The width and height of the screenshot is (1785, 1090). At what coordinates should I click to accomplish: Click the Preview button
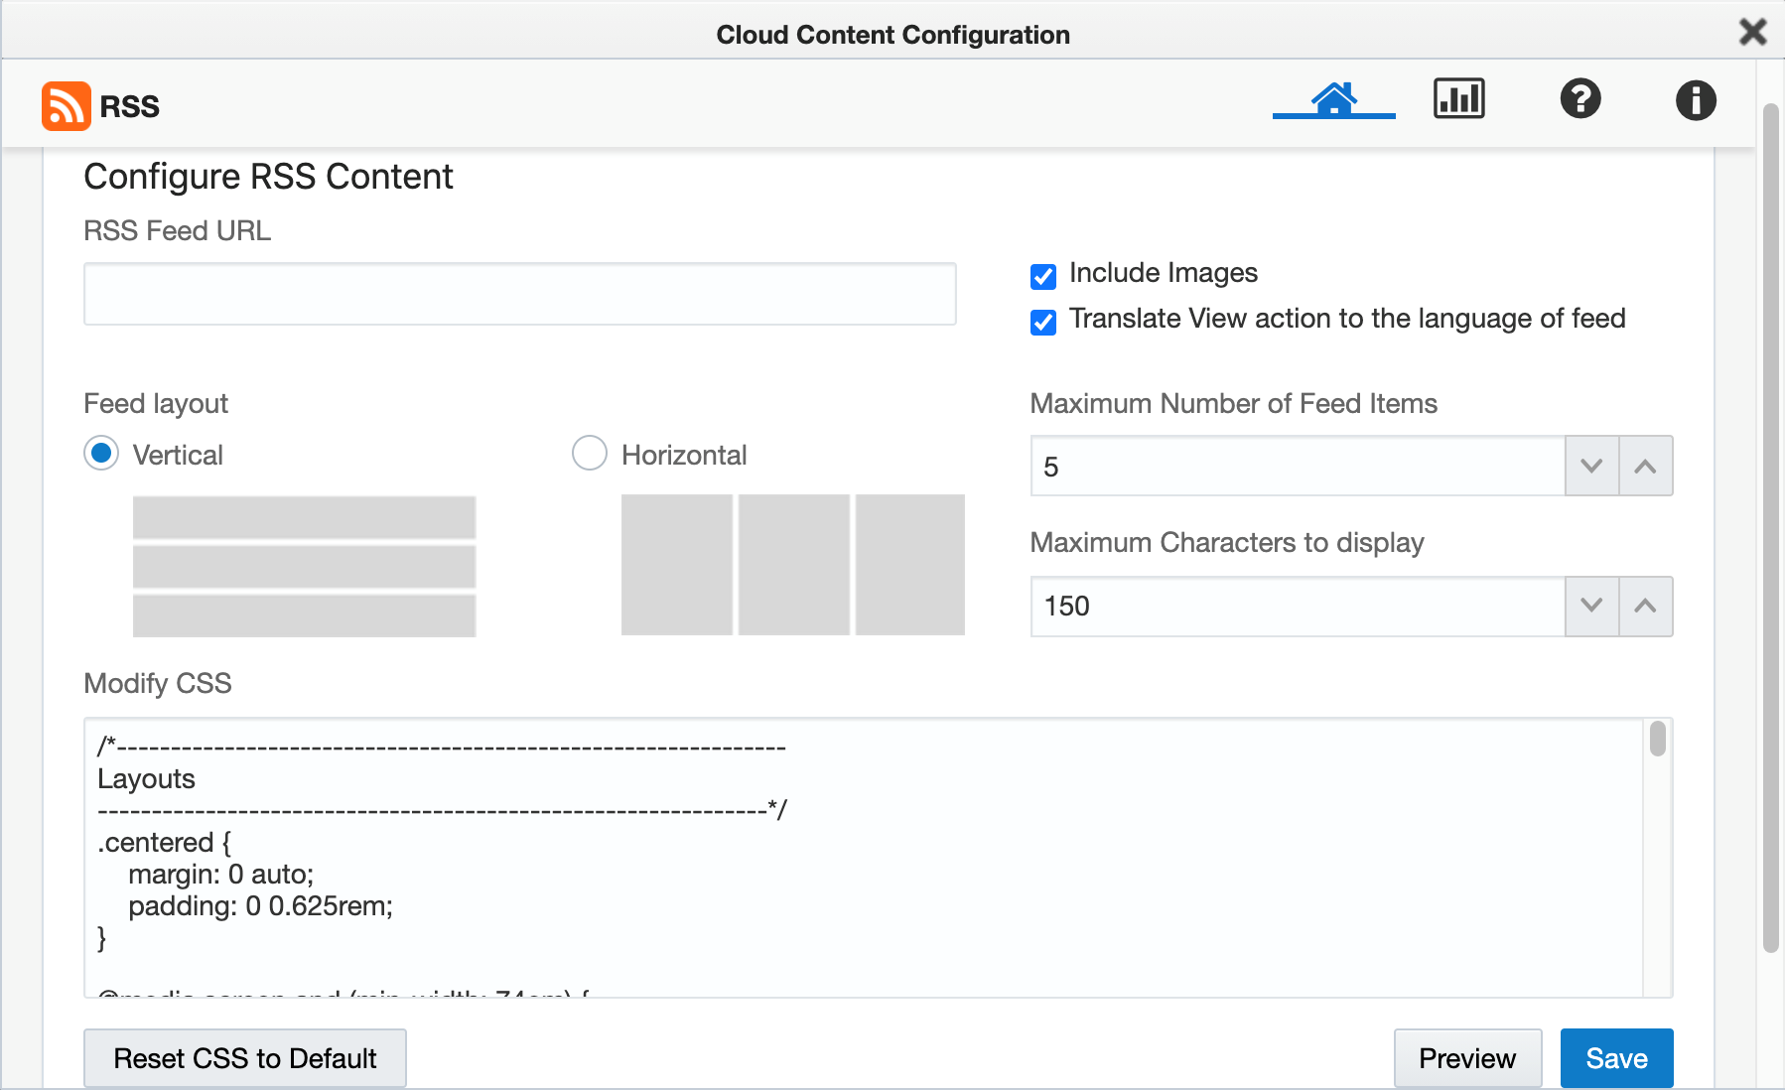click(1467, 1058)
